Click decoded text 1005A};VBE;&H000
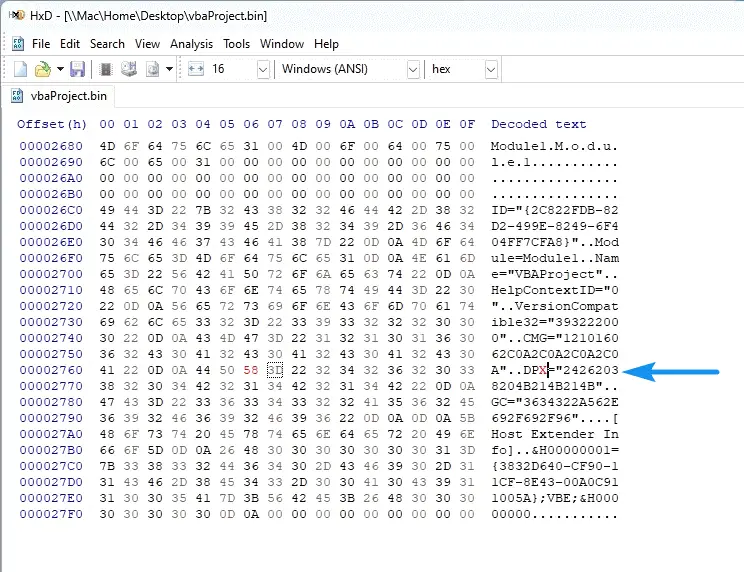 click(555, 498)
